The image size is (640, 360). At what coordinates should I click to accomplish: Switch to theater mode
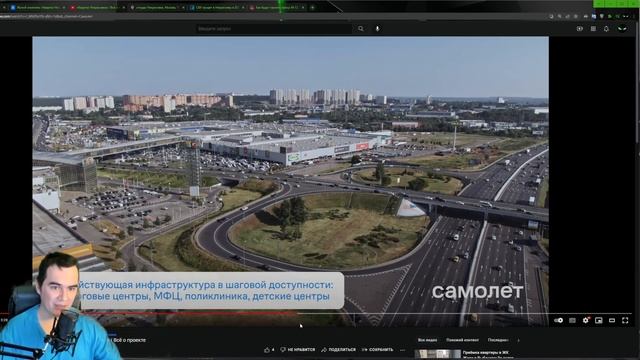click(612, 320)
